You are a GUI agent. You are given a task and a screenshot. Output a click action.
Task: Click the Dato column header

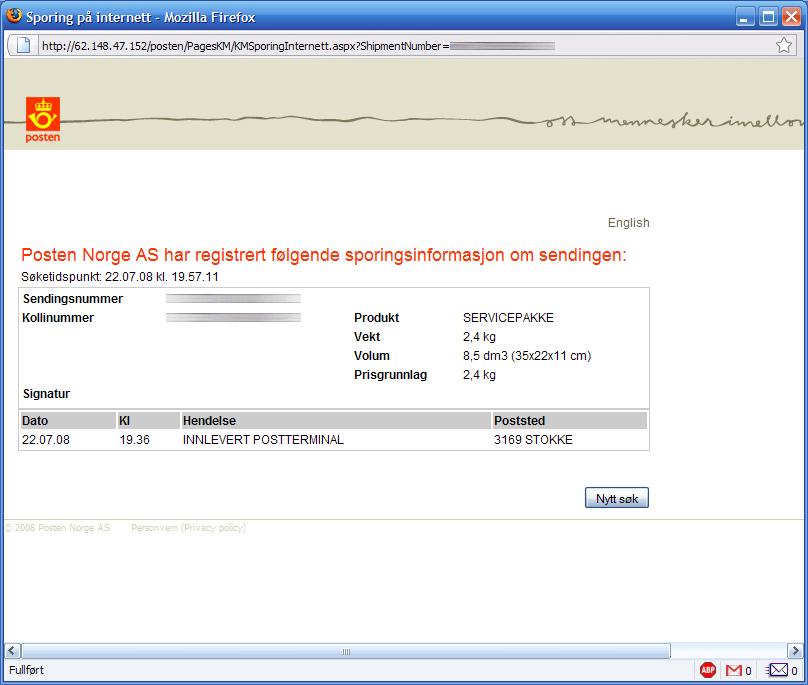click(x=68, y=421)
